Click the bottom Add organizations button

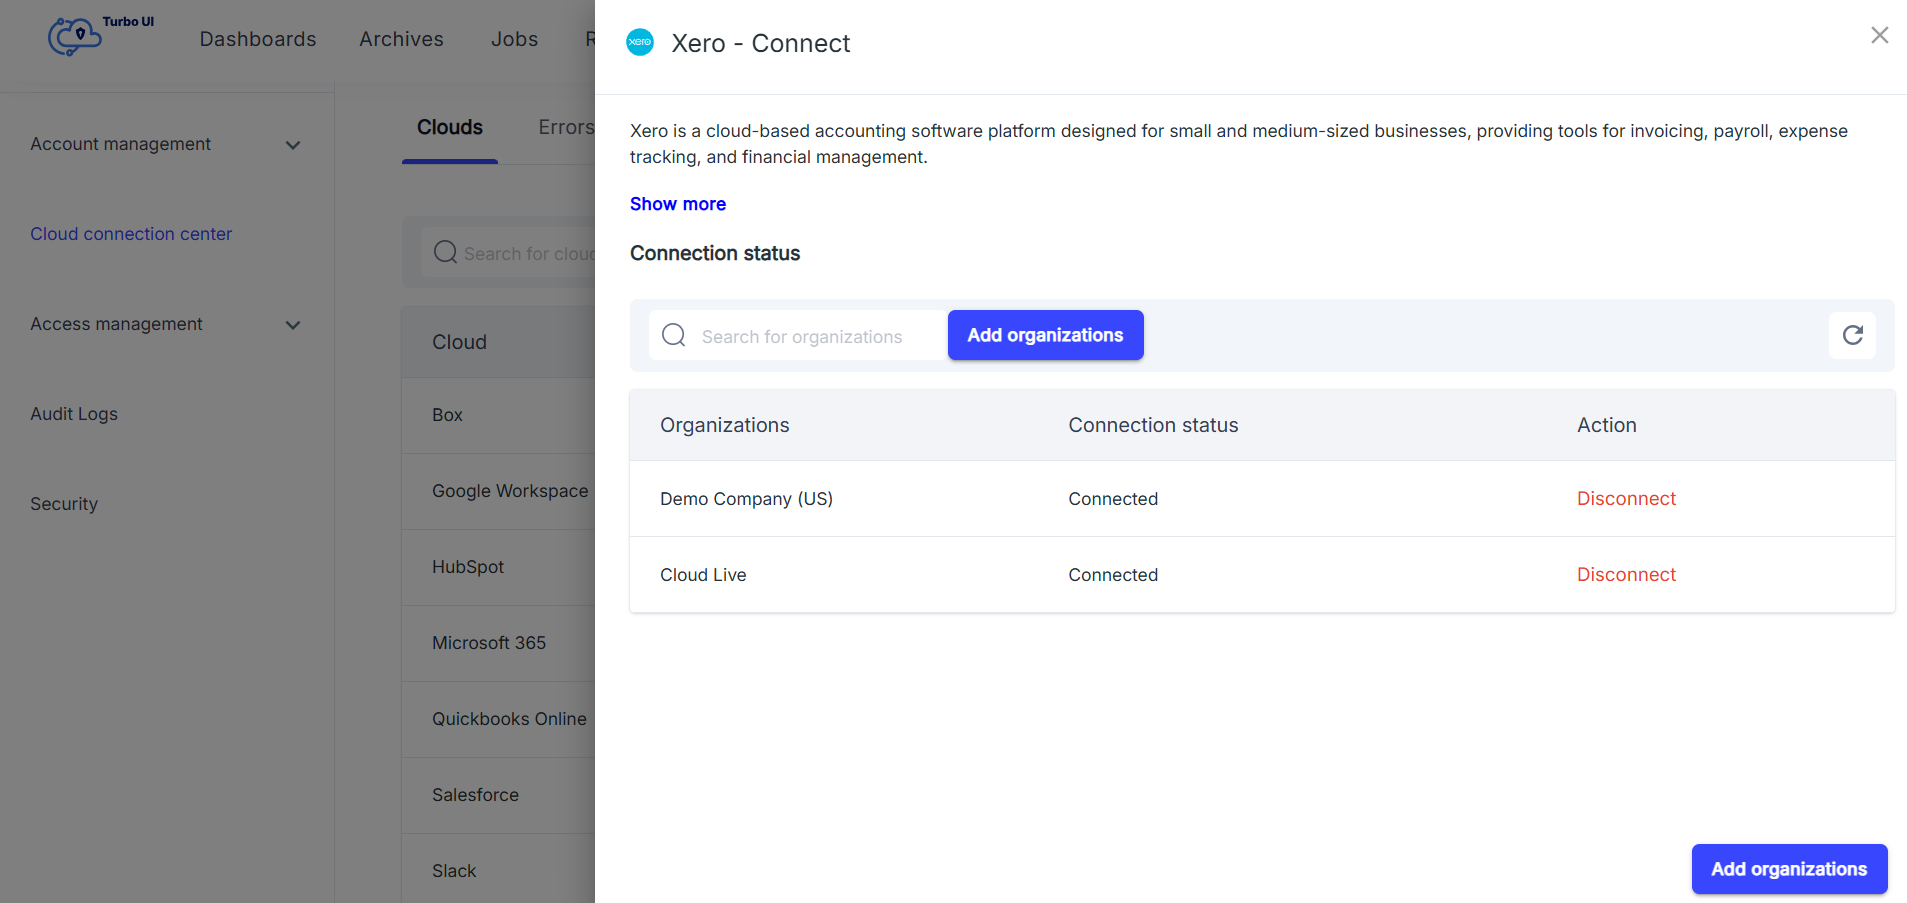click(x=1790, y=869)
